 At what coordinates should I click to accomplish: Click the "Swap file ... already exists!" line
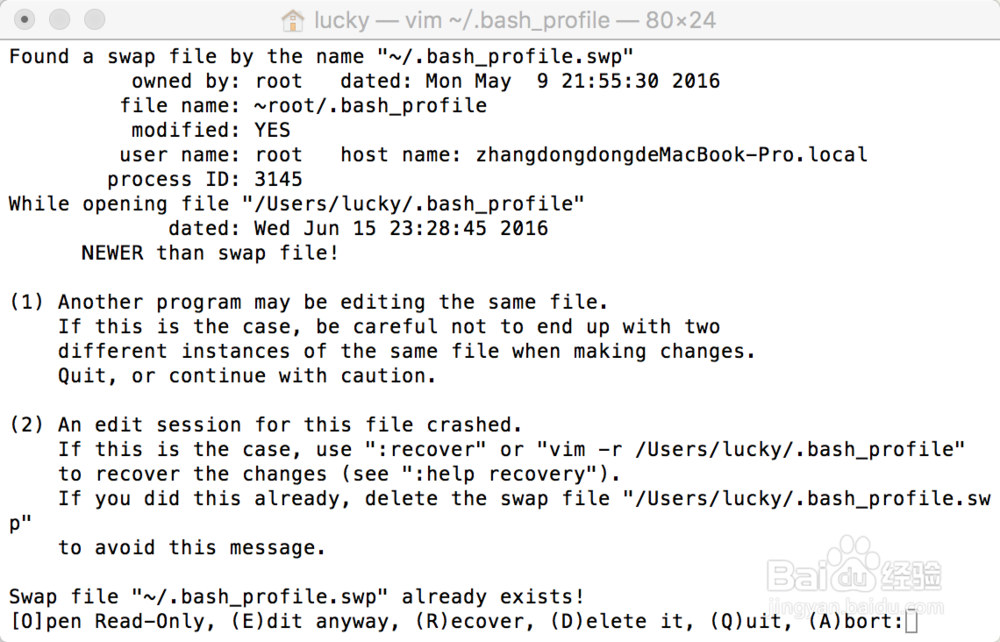pyautogui.click(x=296, y=597)
